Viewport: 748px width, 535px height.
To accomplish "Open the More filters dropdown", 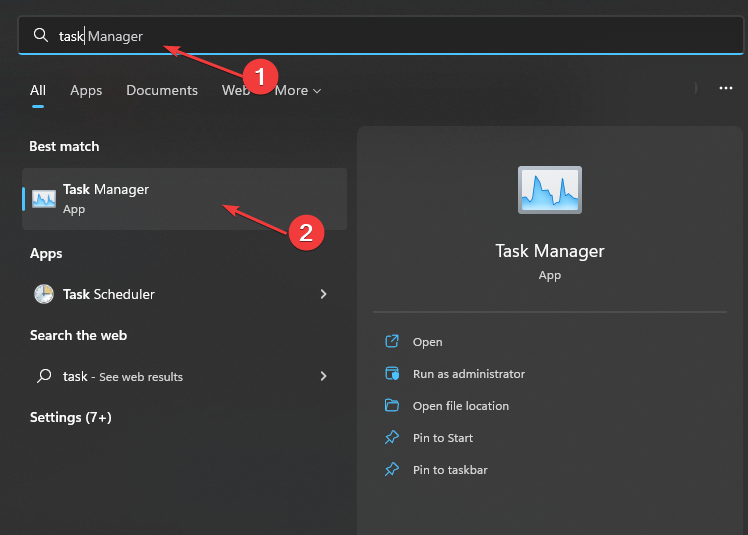I will coord(298,90).
